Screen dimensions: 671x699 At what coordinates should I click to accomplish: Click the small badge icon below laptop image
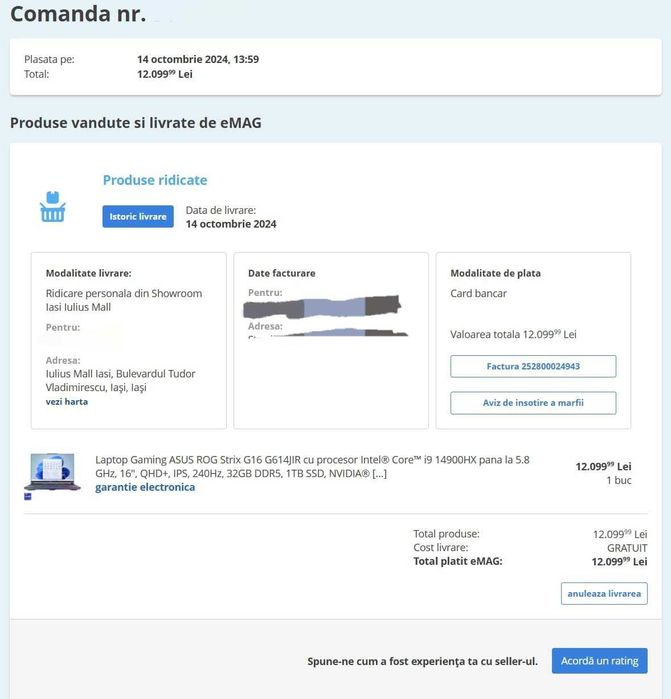28,496
